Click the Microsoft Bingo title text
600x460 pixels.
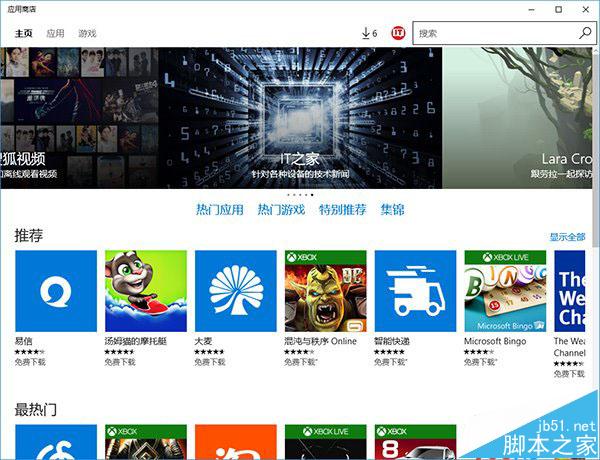coord(495,341)
